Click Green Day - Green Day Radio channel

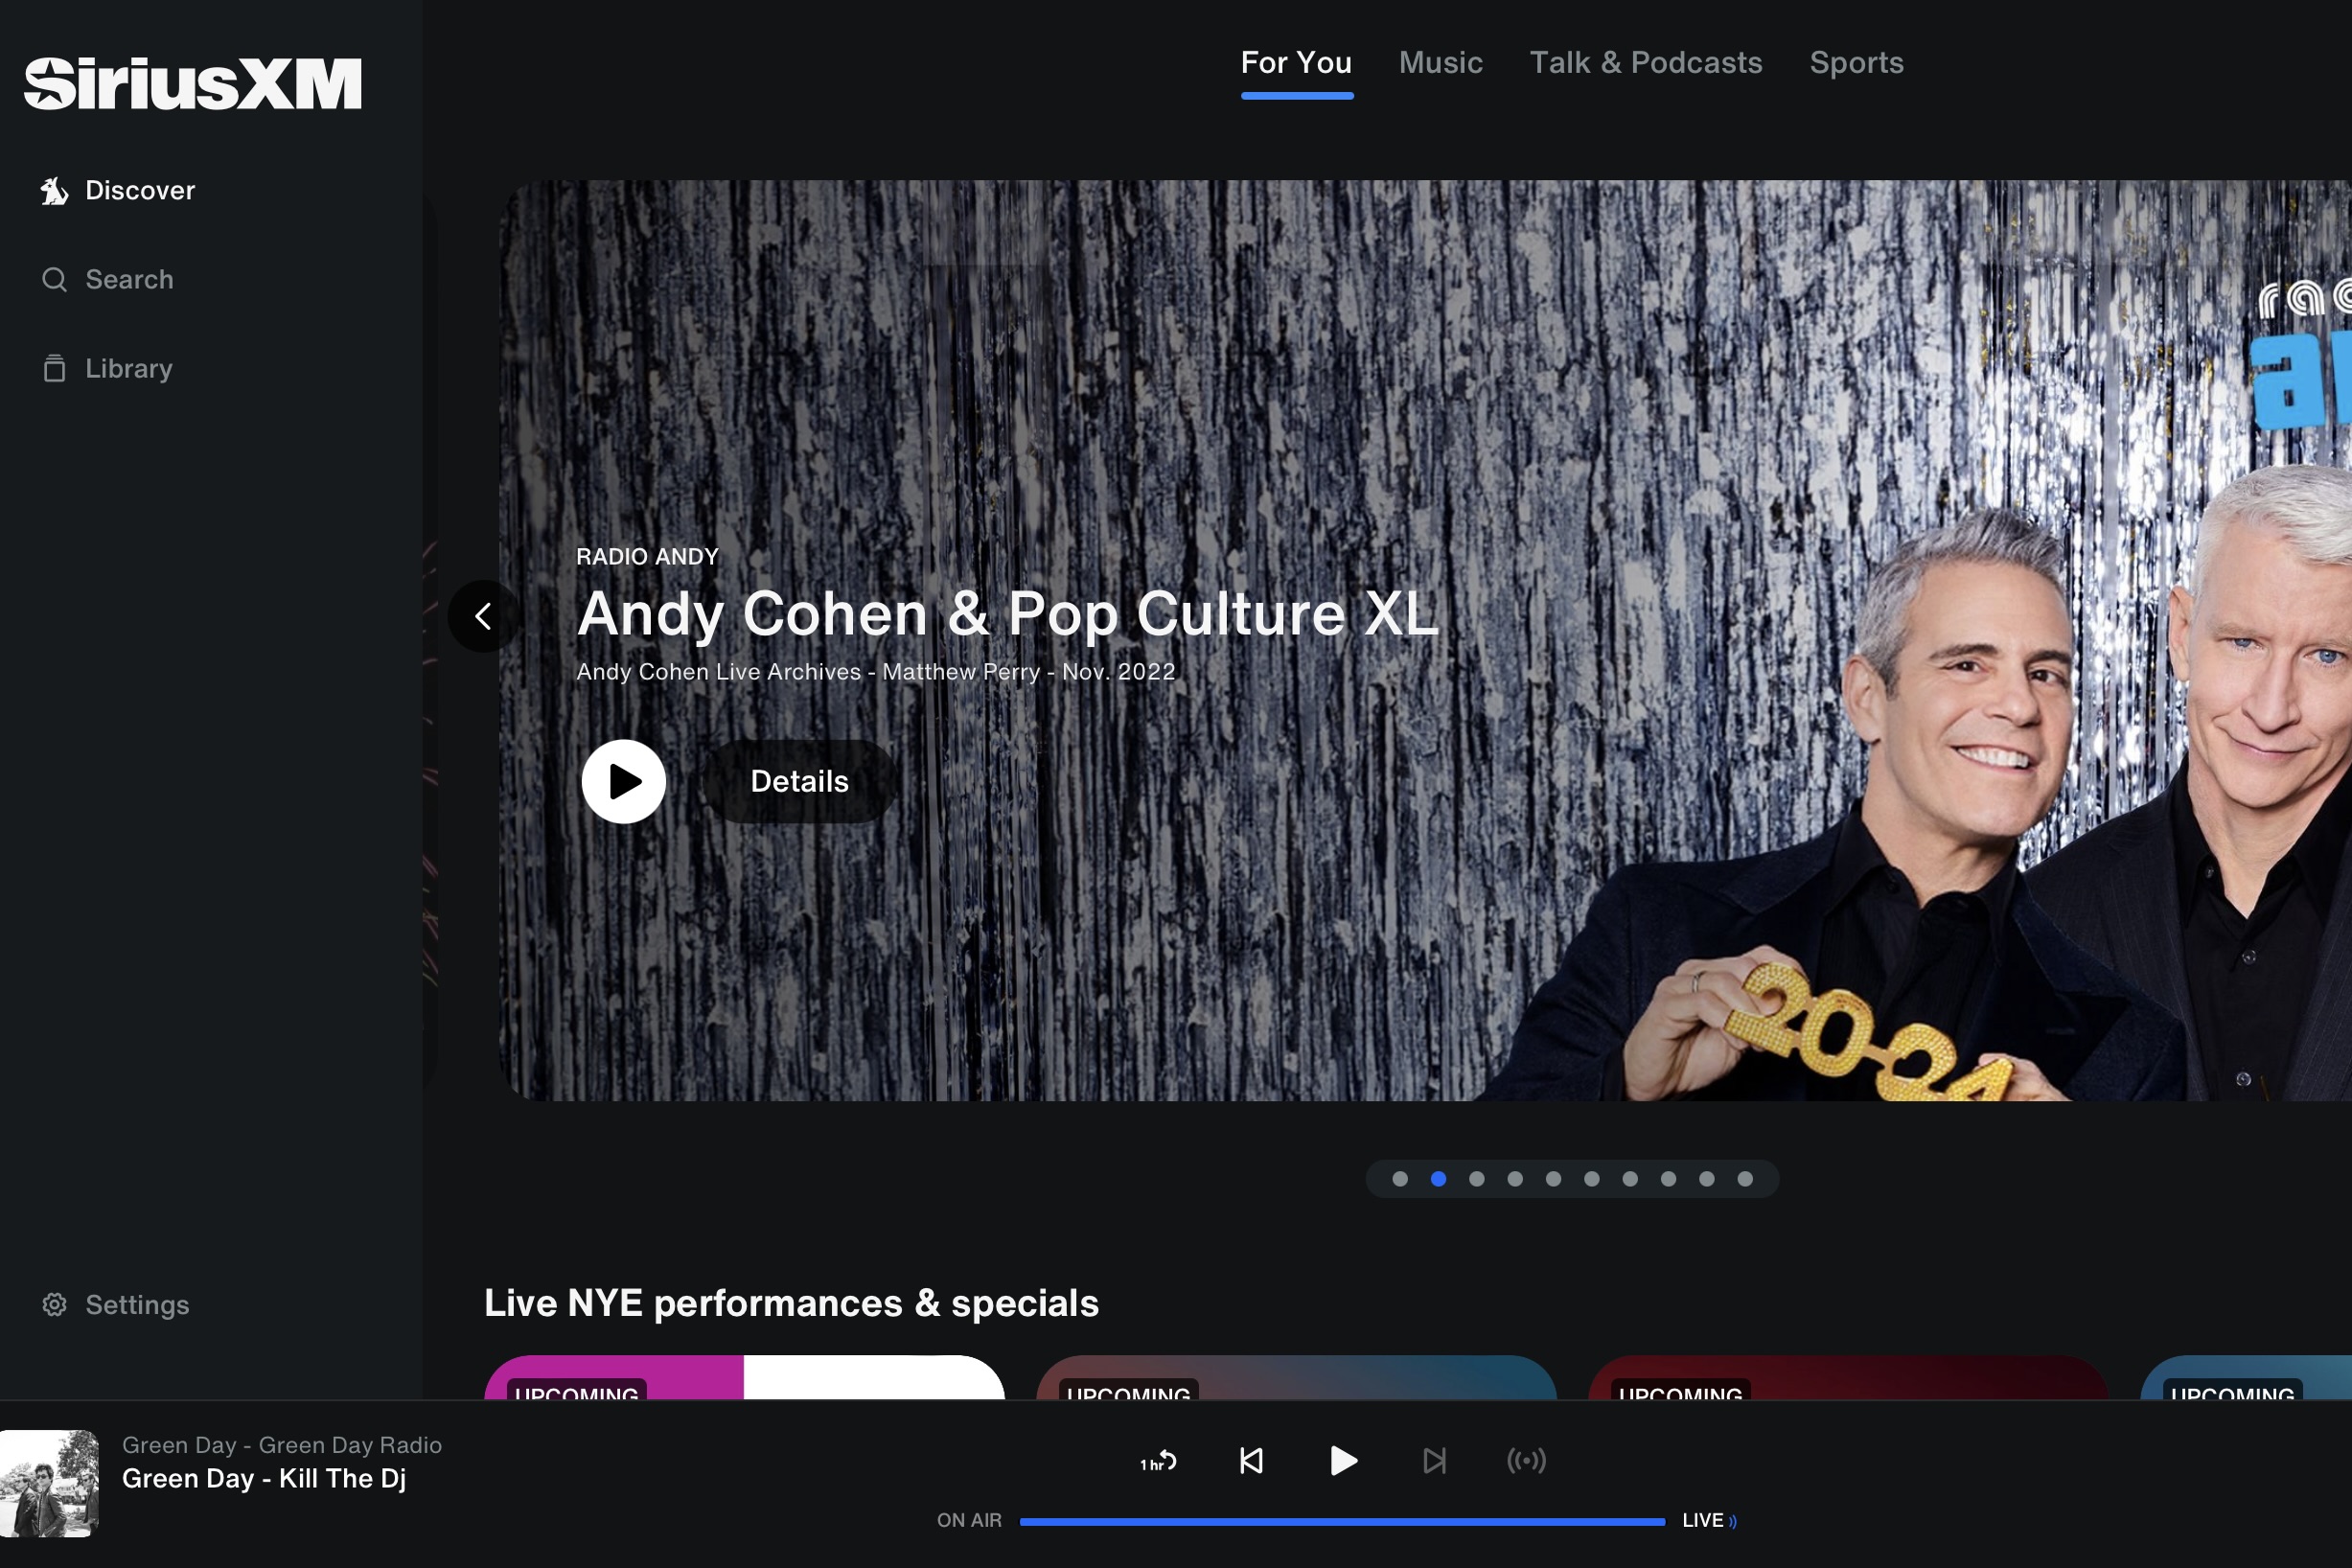click(x=282, y=1445)
